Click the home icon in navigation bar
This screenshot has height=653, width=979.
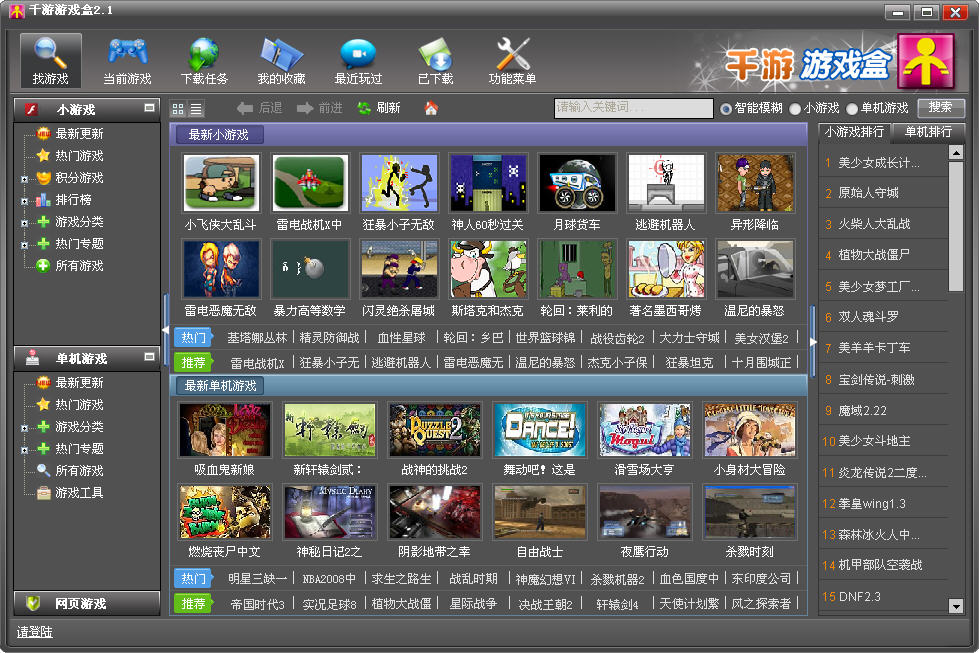[431, 108]
